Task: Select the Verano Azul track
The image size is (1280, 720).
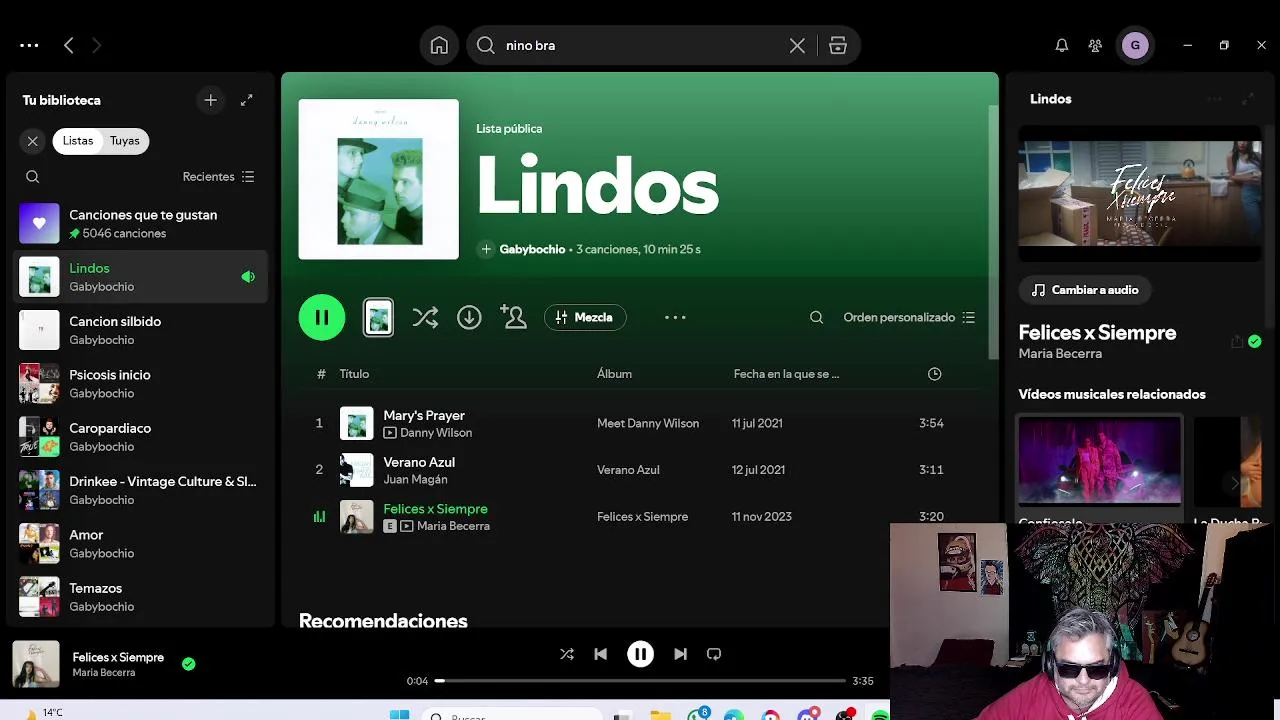Action: coord(640,470)
